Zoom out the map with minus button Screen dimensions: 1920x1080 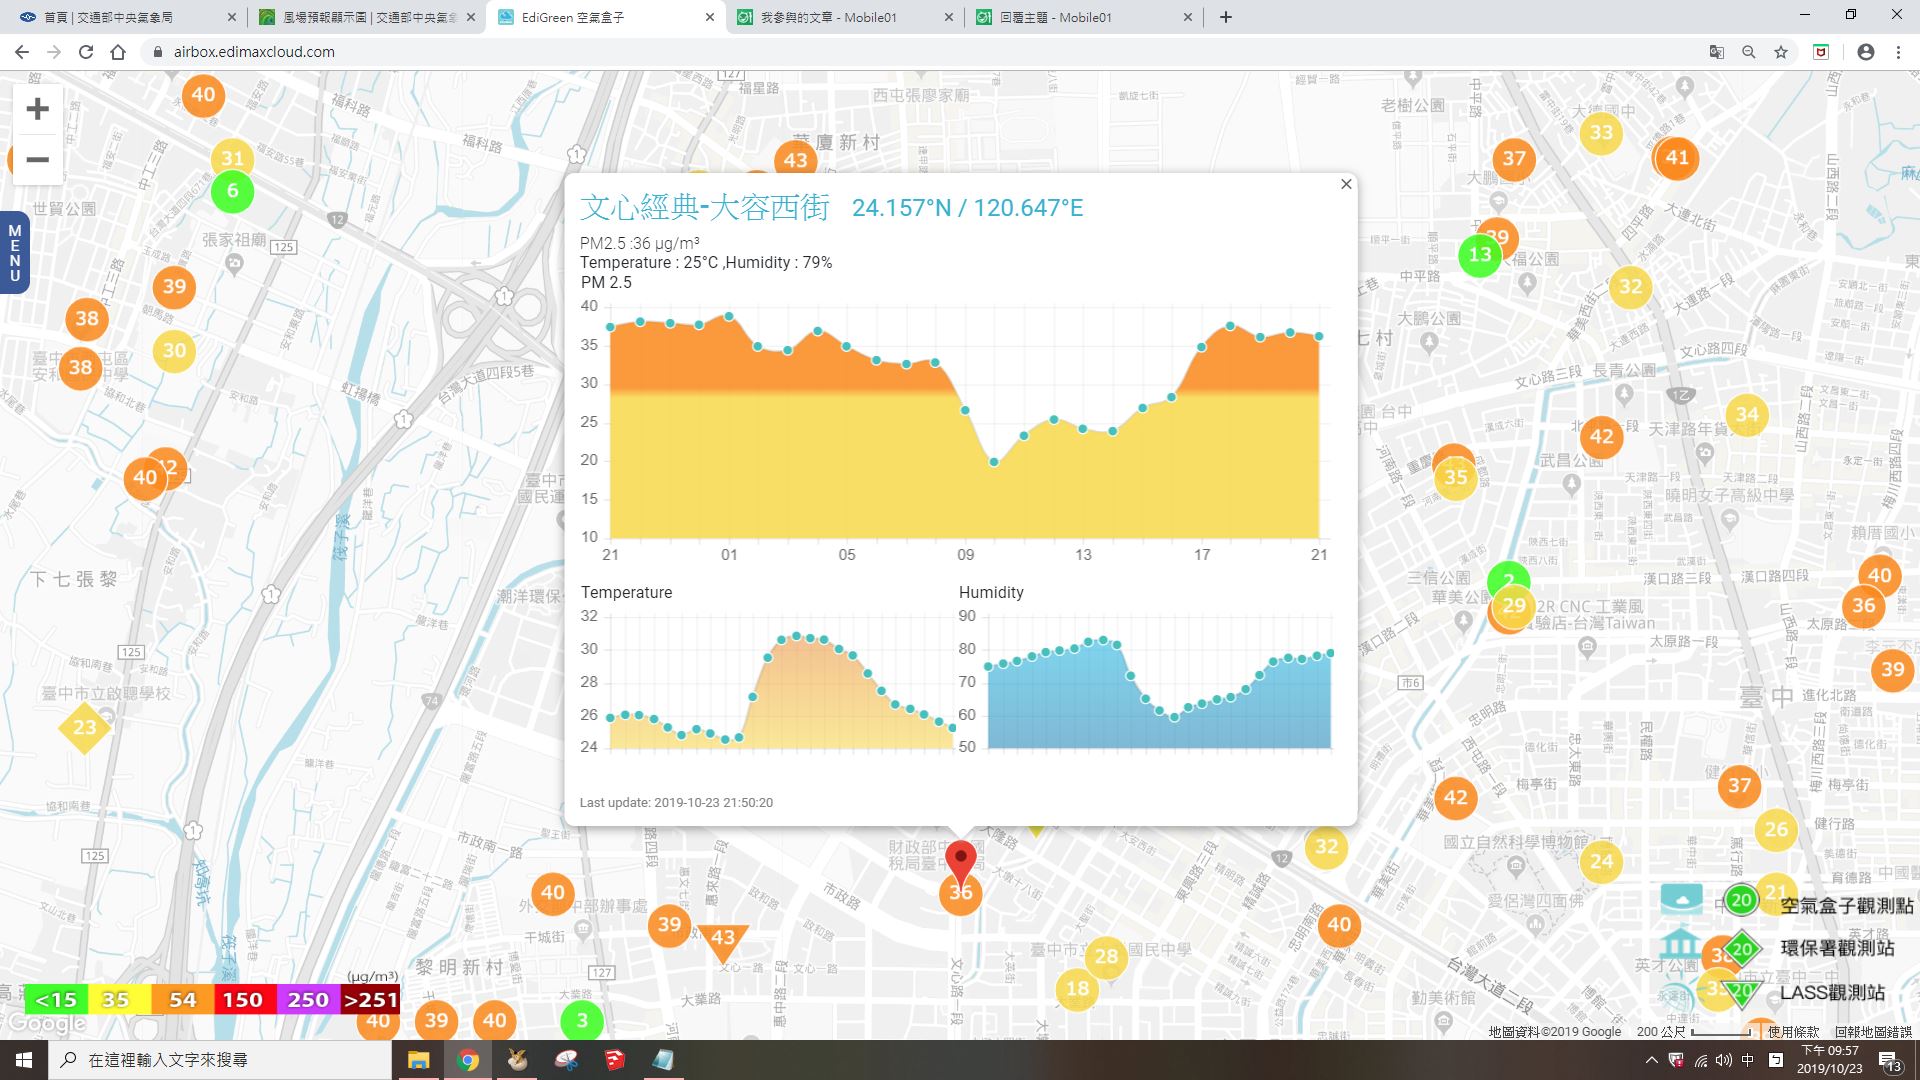point(37,160)
